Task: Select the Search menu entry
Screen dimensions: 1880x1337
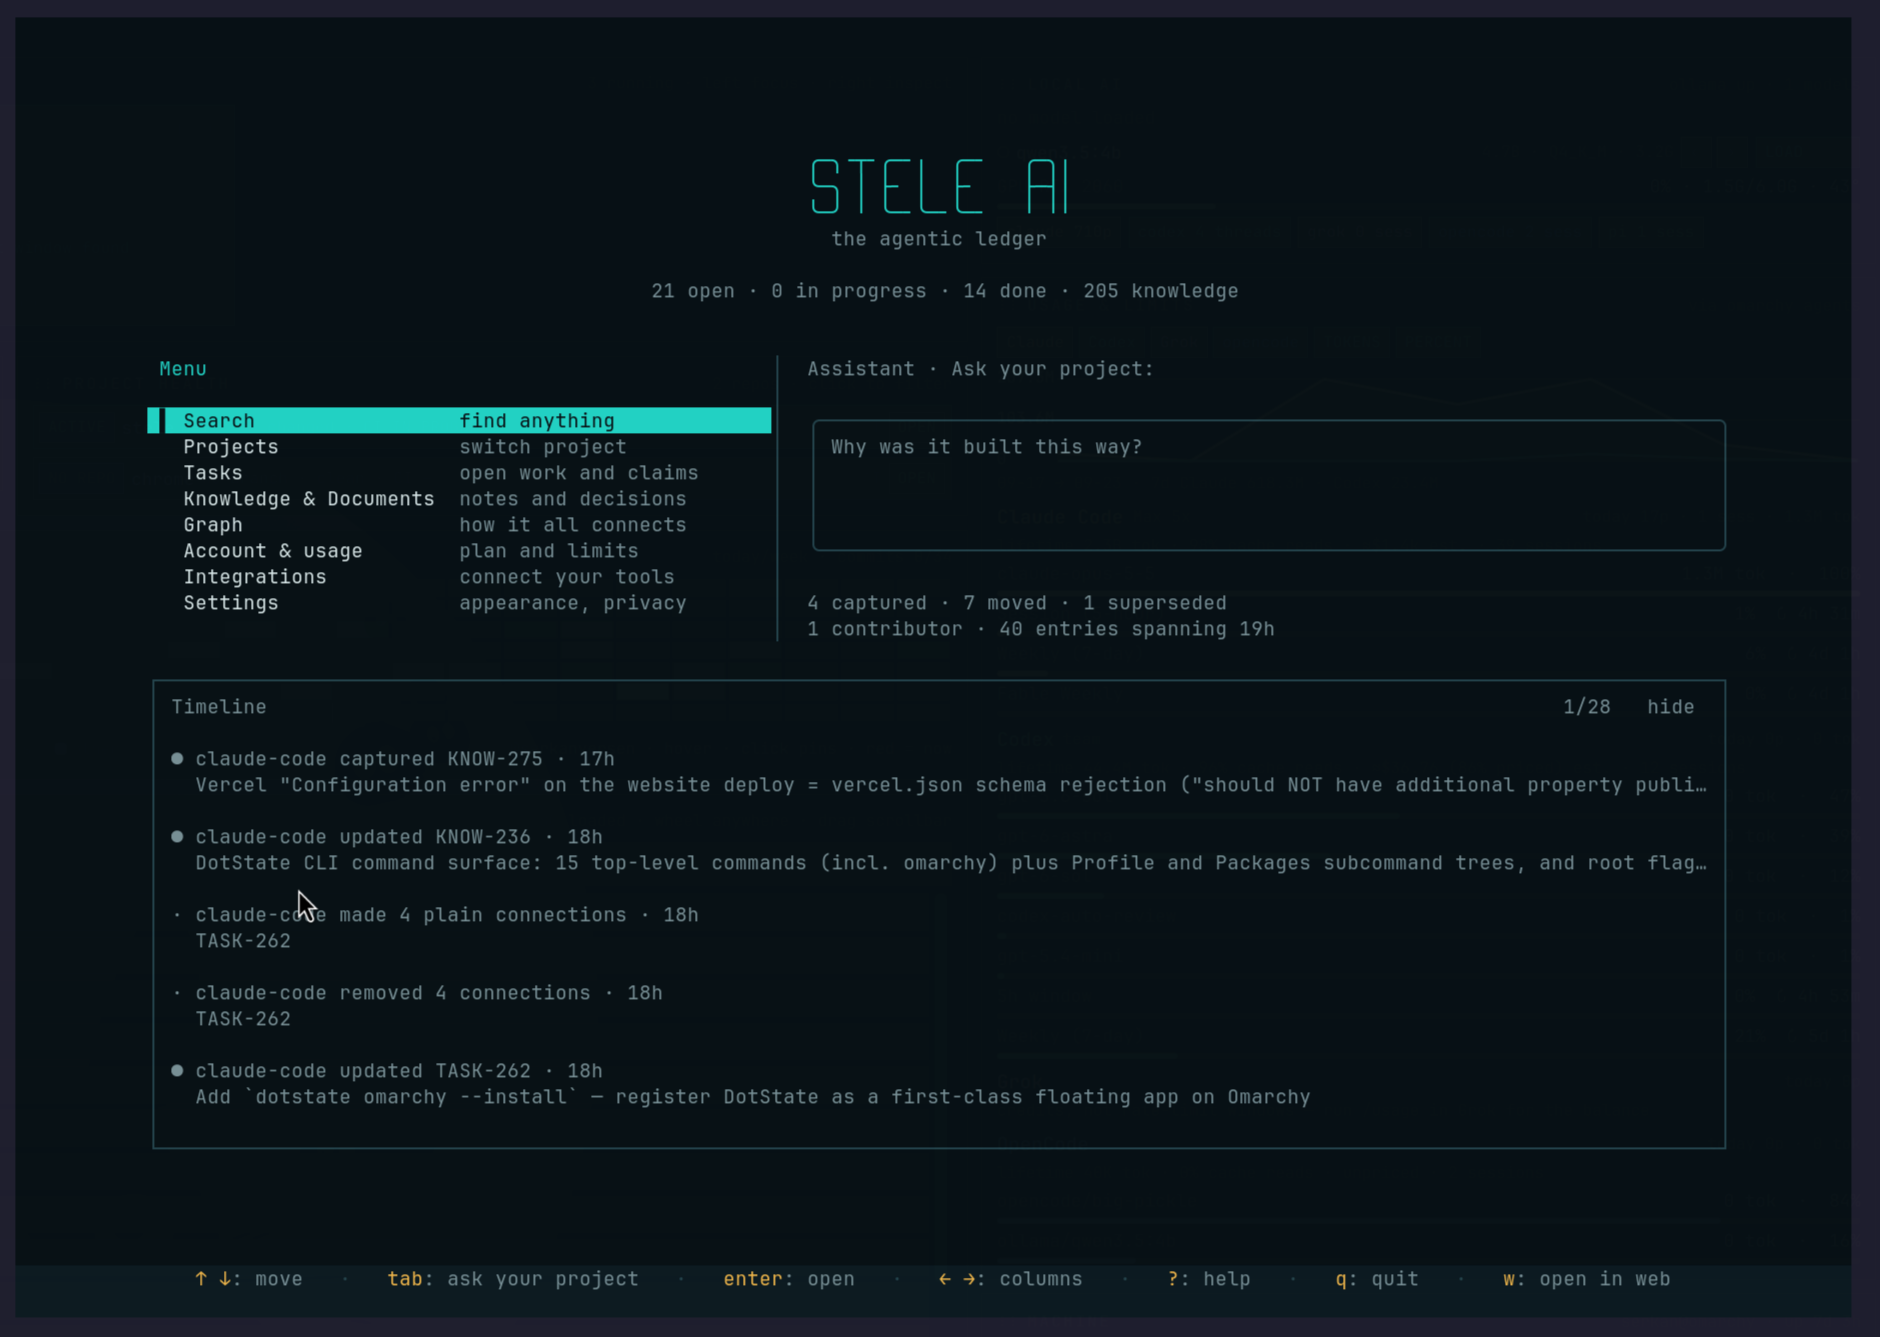Action: pyautogui.click(x=460, y=420)
